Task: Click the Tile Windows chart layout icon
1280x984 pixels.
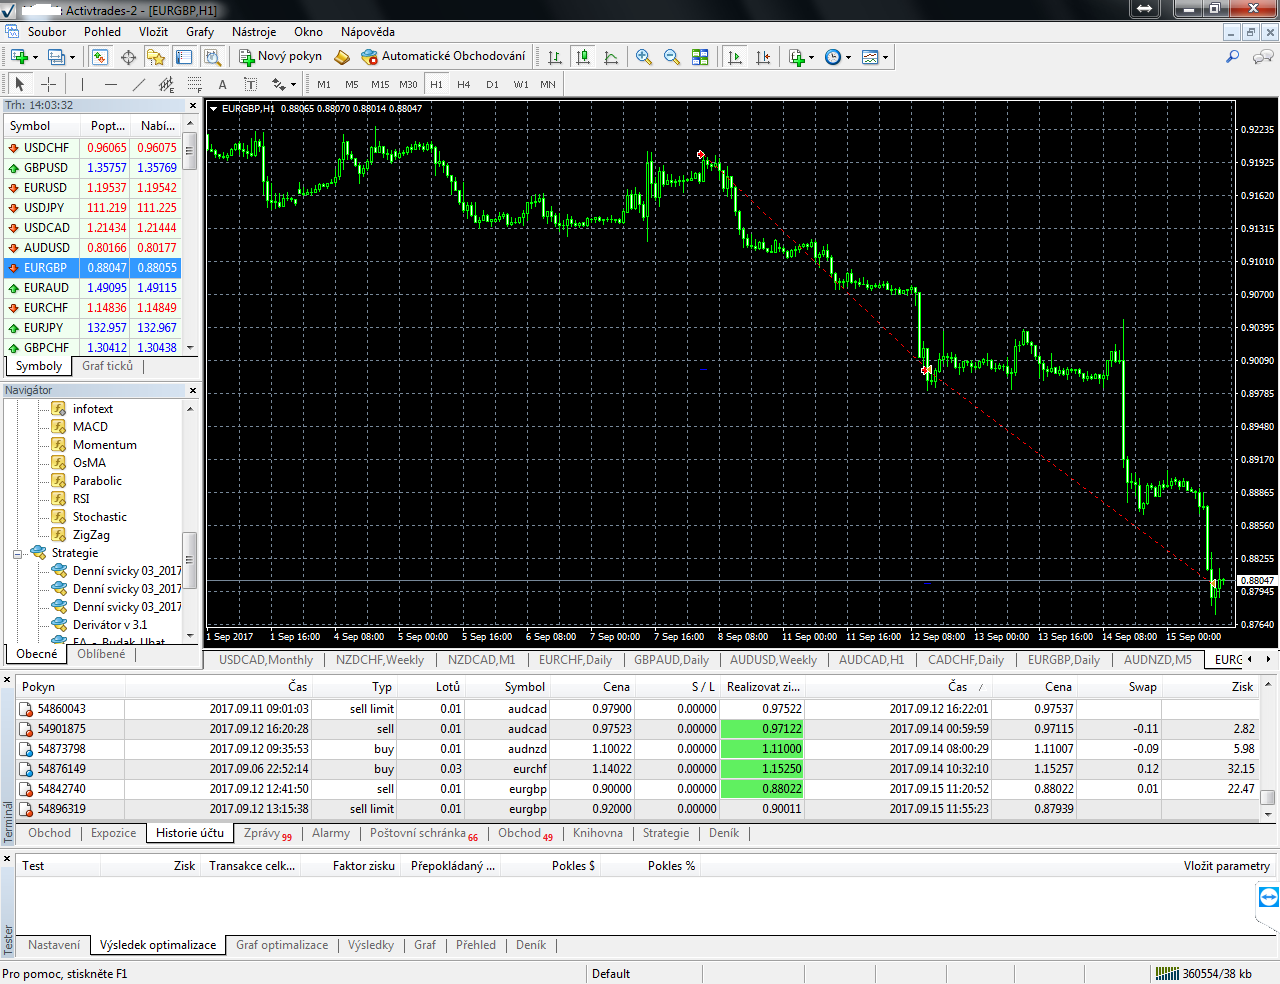Action: (700, 57)
